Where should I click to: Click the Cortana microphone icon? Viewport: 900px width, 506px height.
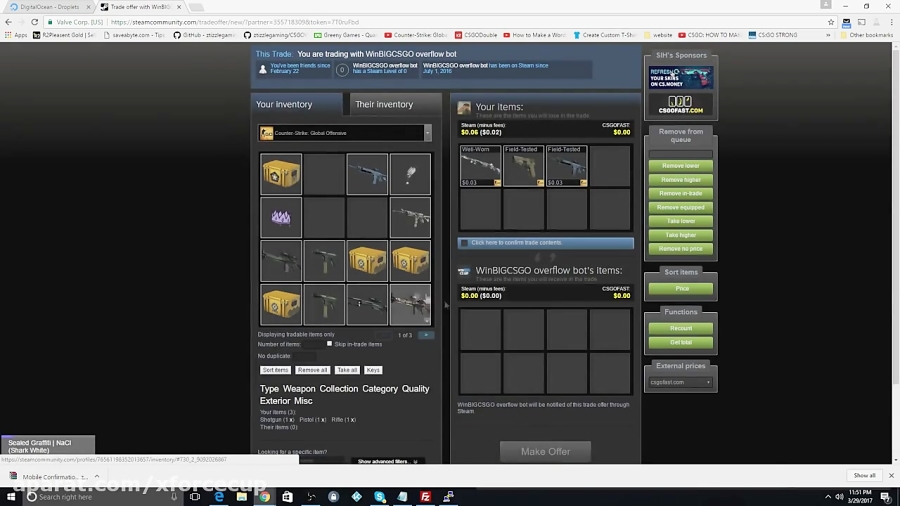[x=174, y=496]
